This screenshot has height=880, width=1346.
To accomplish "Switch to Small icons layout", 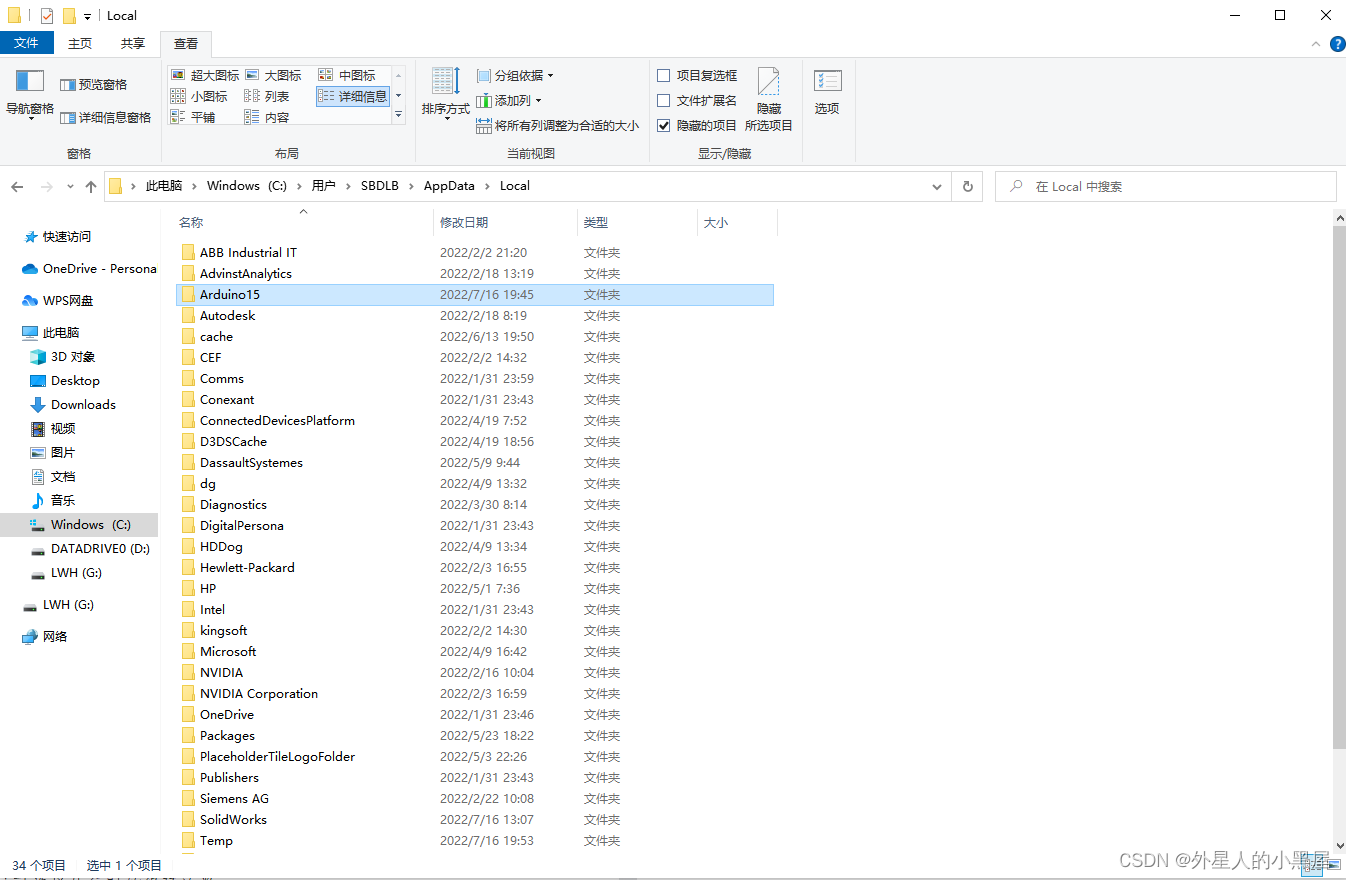I will [x=199, y=96].
